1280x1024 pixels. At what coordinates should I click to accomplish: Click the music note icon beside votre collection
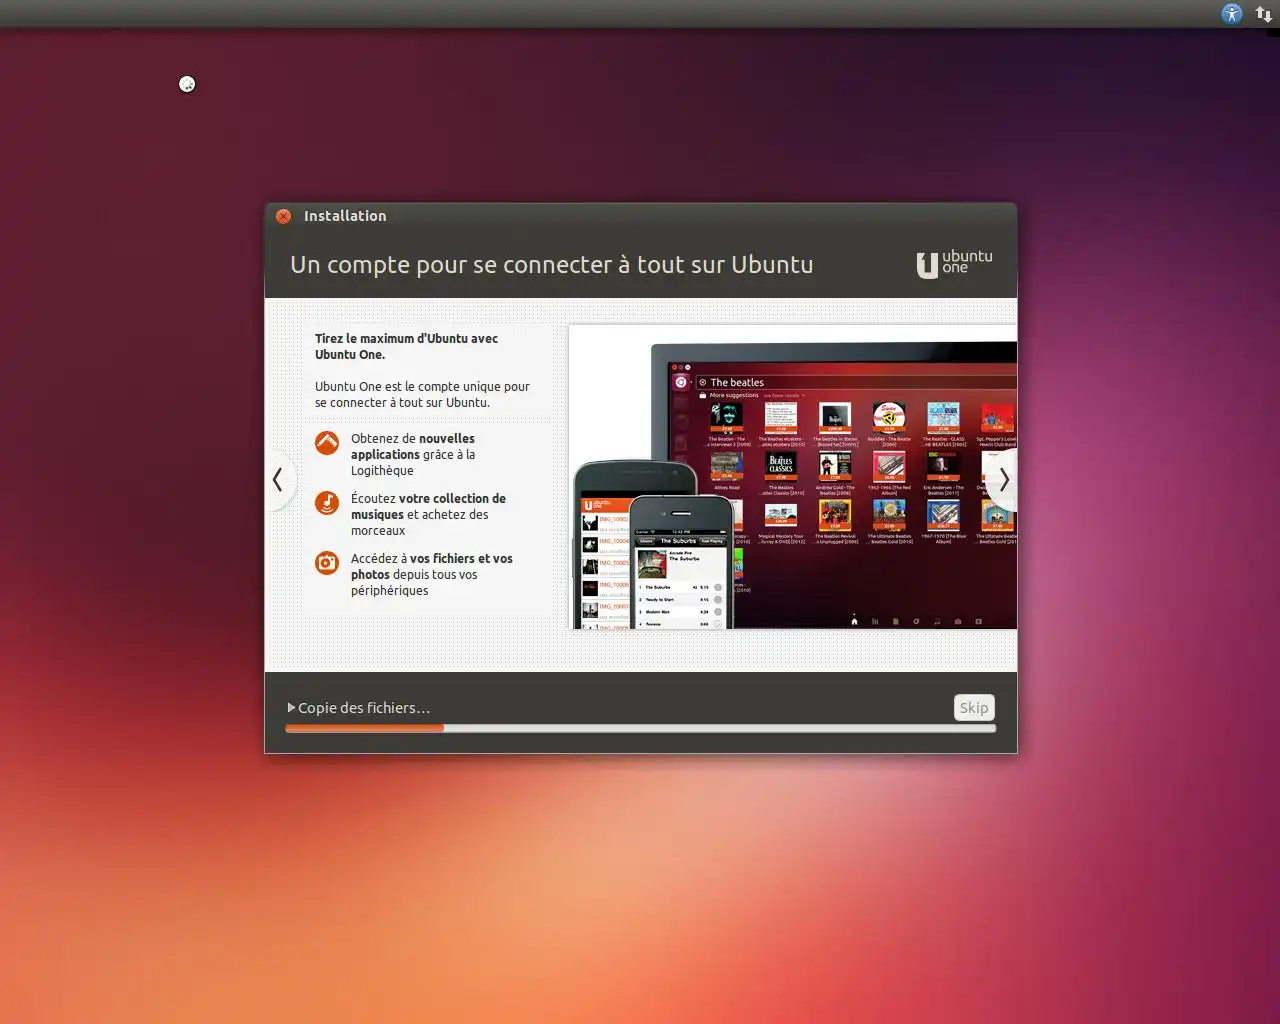(x=327, y=502)
